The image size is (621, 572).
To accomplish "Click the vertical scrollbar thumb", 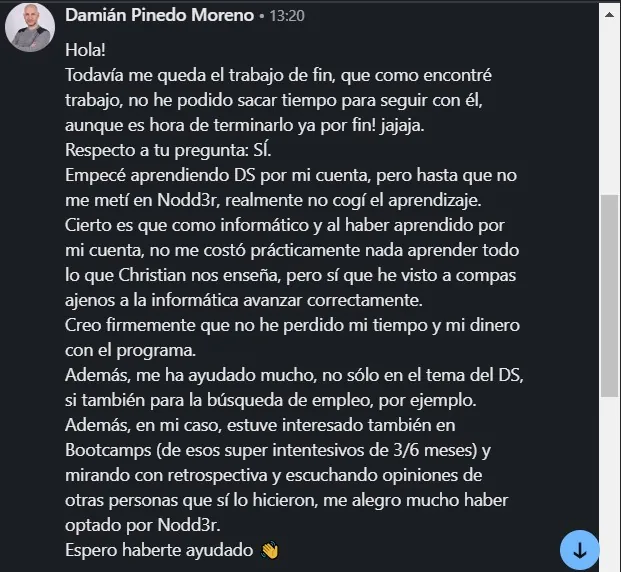I will (x=610, y=296).
